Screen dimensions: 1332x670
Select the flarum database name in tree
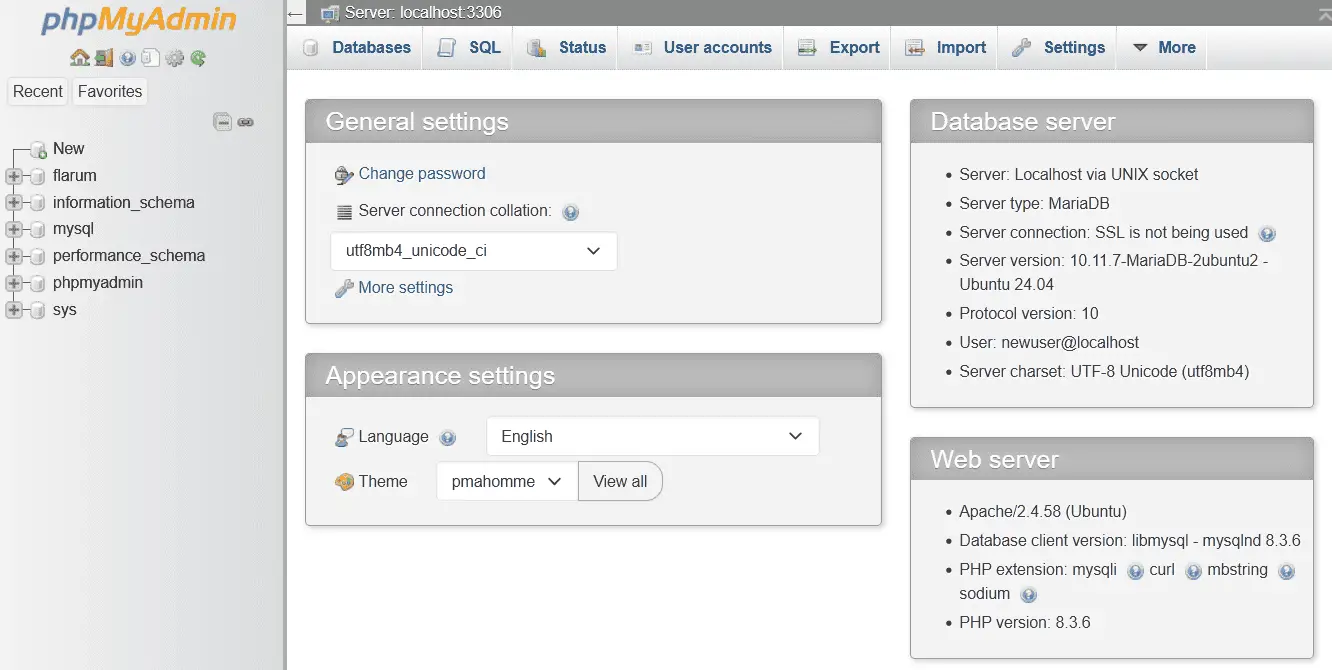tap(75, 175)
